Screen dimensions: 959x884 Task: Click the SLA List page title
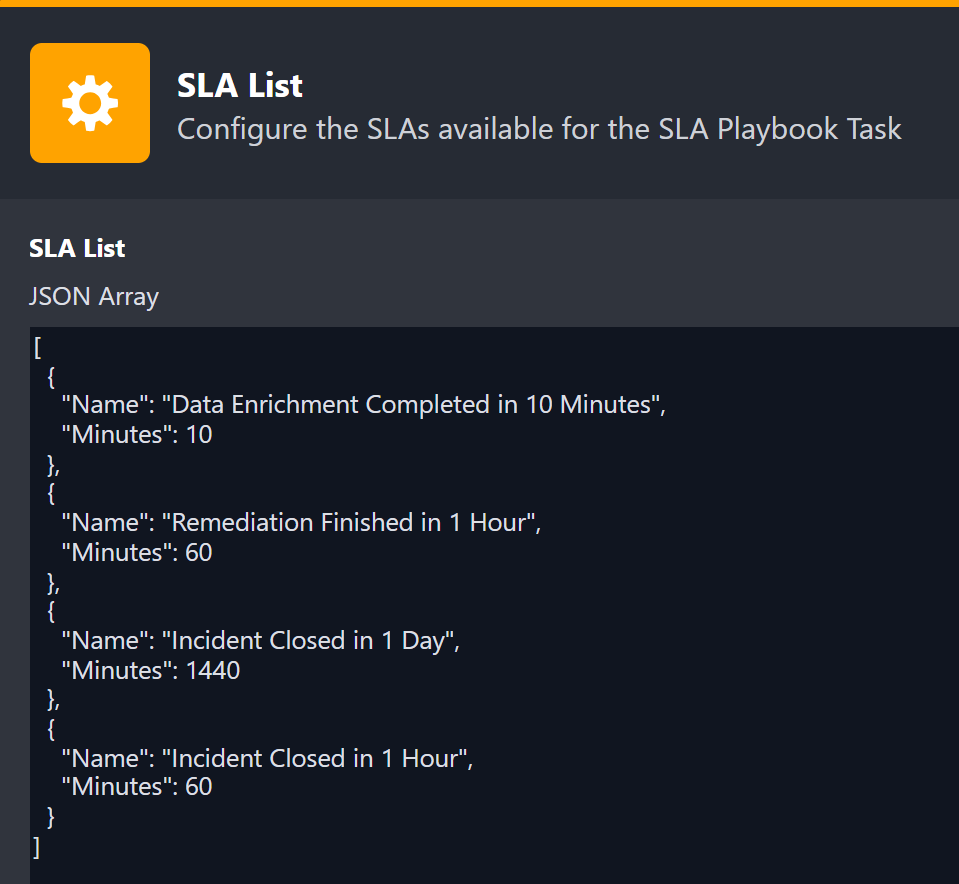(240, 86)
